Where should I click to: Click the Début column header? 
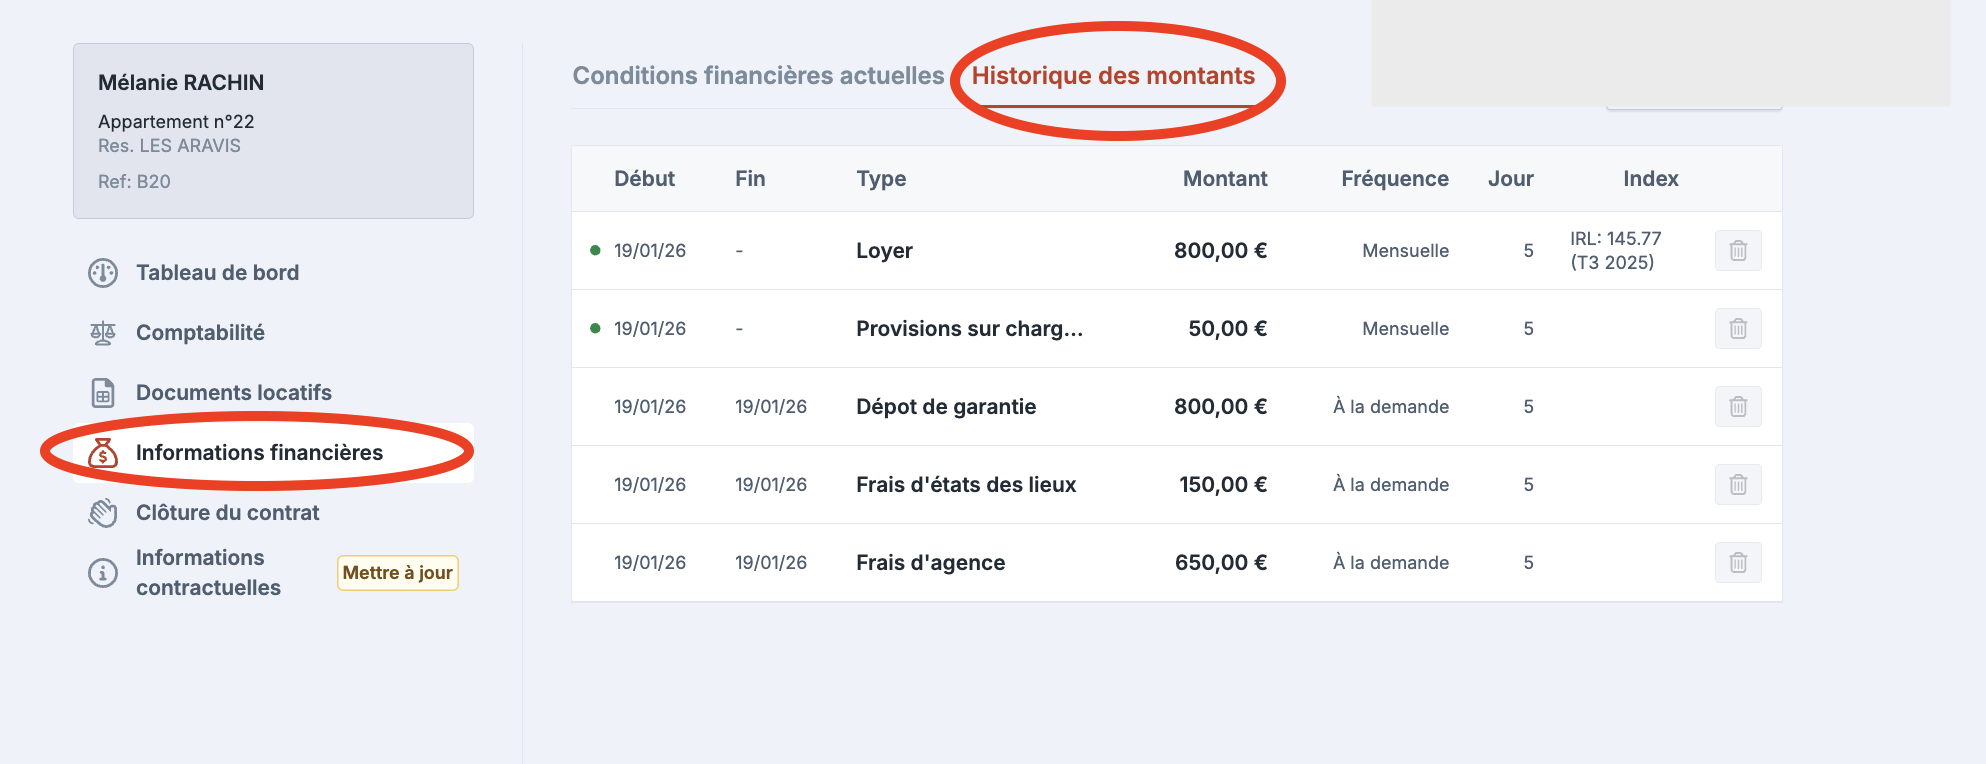coord(644,179)
